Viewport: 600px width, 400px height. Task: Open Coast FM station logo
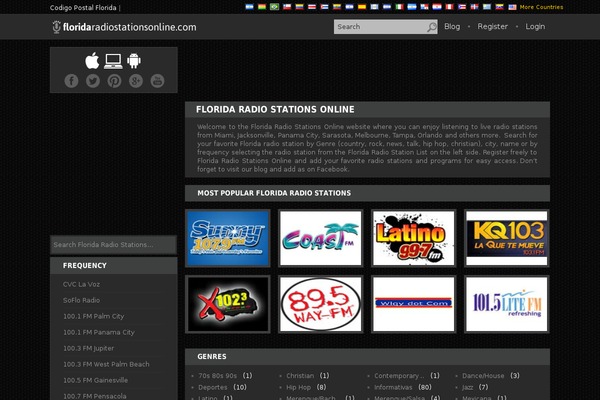click(x=321, y=238)
